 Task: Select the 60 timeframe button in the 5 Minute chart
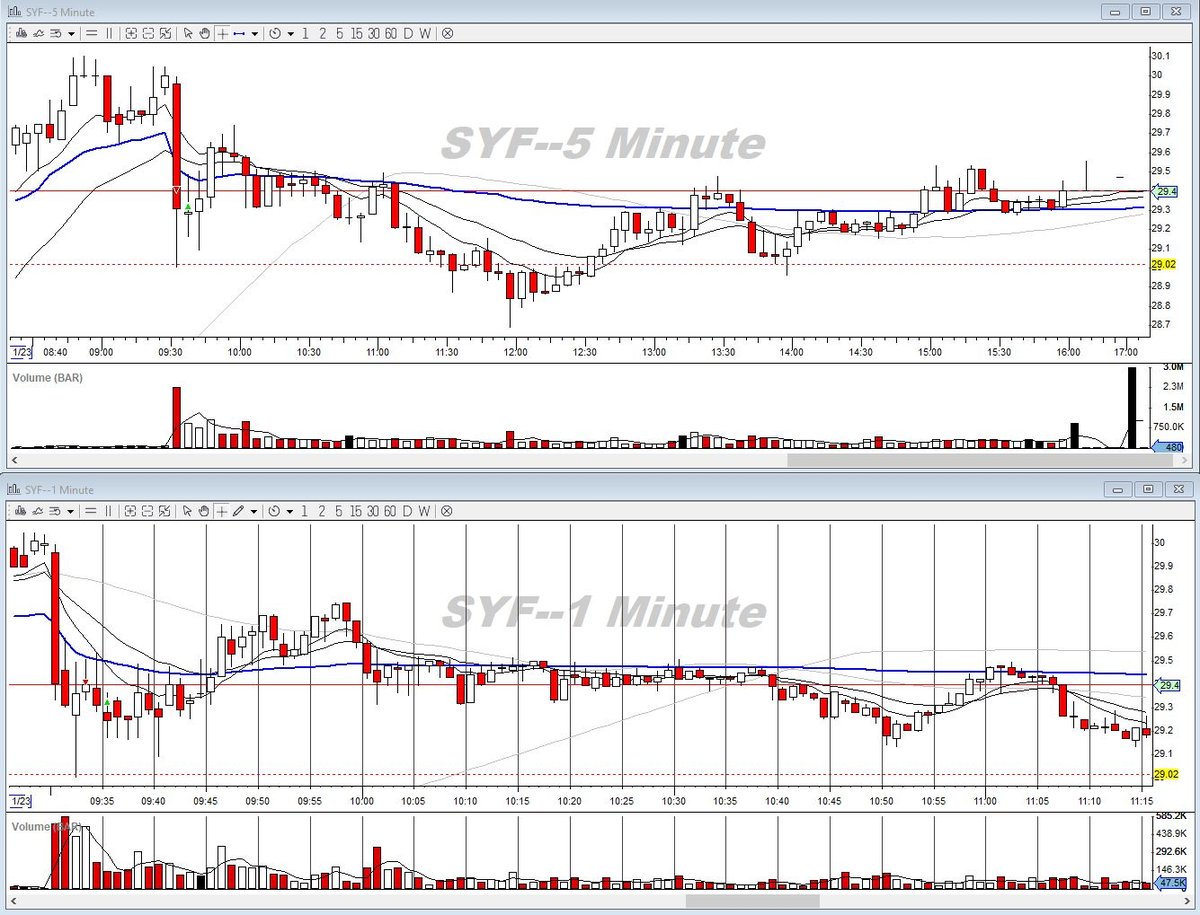[x=391, y=33]
